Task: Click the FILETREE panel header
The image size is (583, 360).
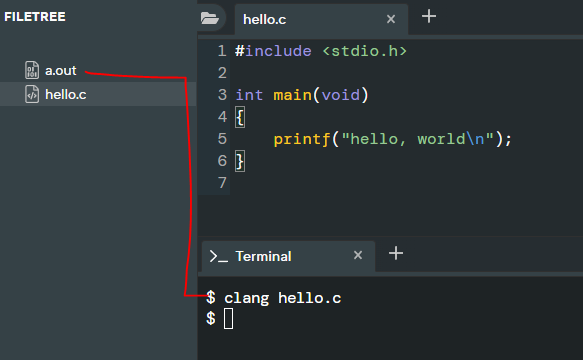Action: [x=35, y=17]
